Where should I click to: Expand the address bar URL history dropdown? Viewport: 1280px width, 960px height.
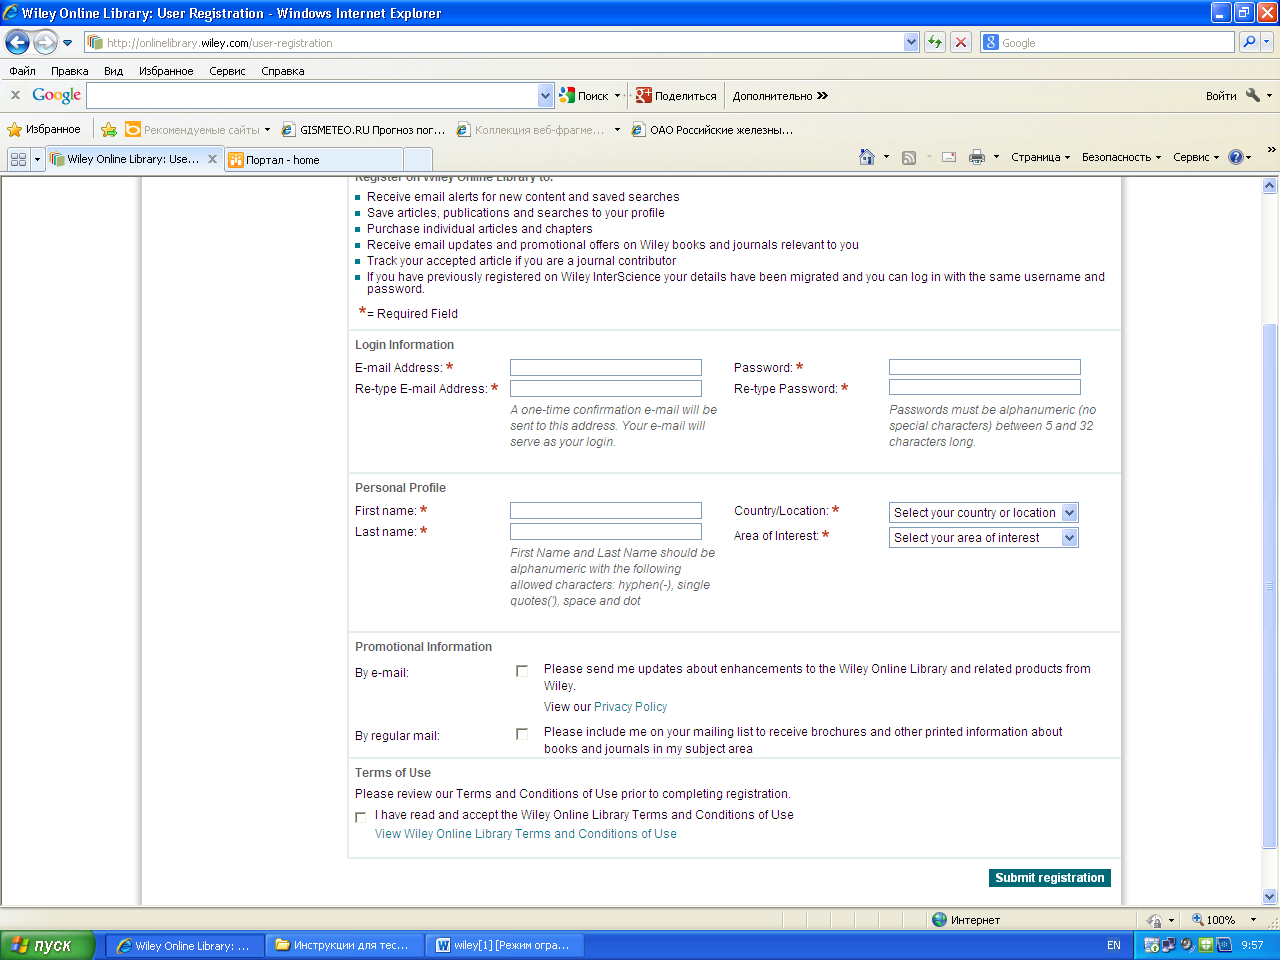tap(911, 42)
